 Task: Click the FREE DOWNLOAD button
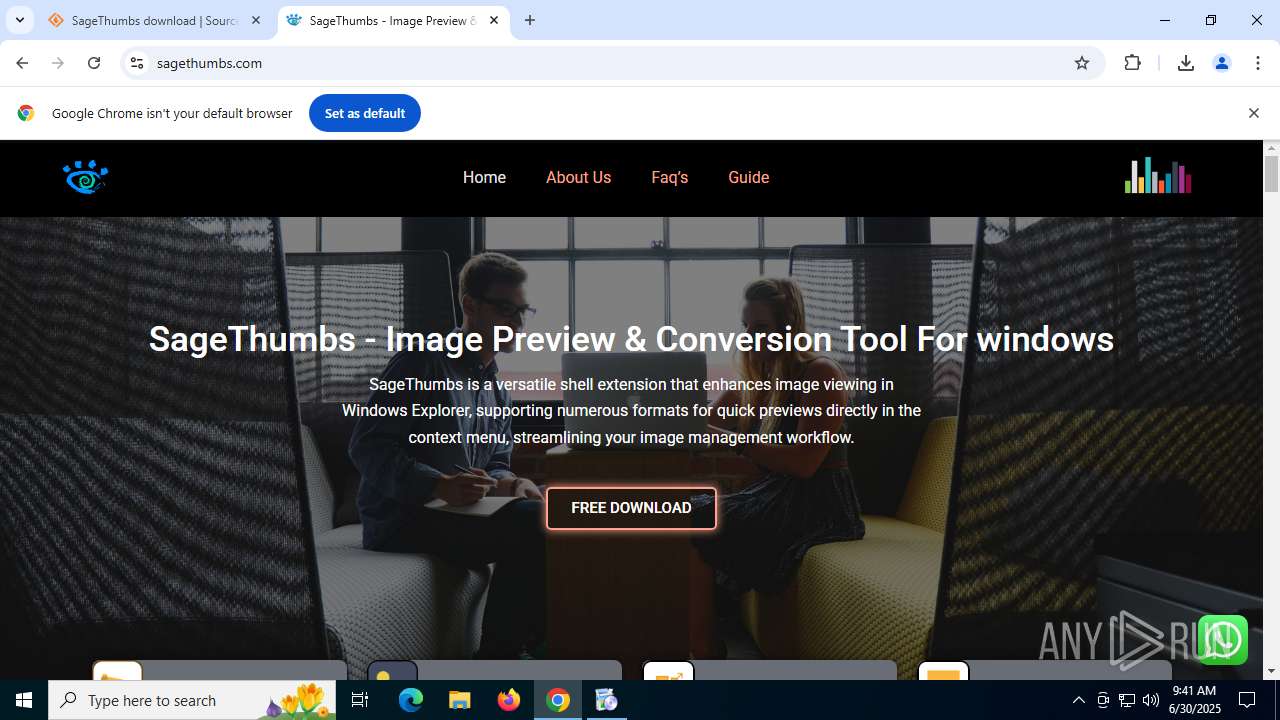point(631,508)
